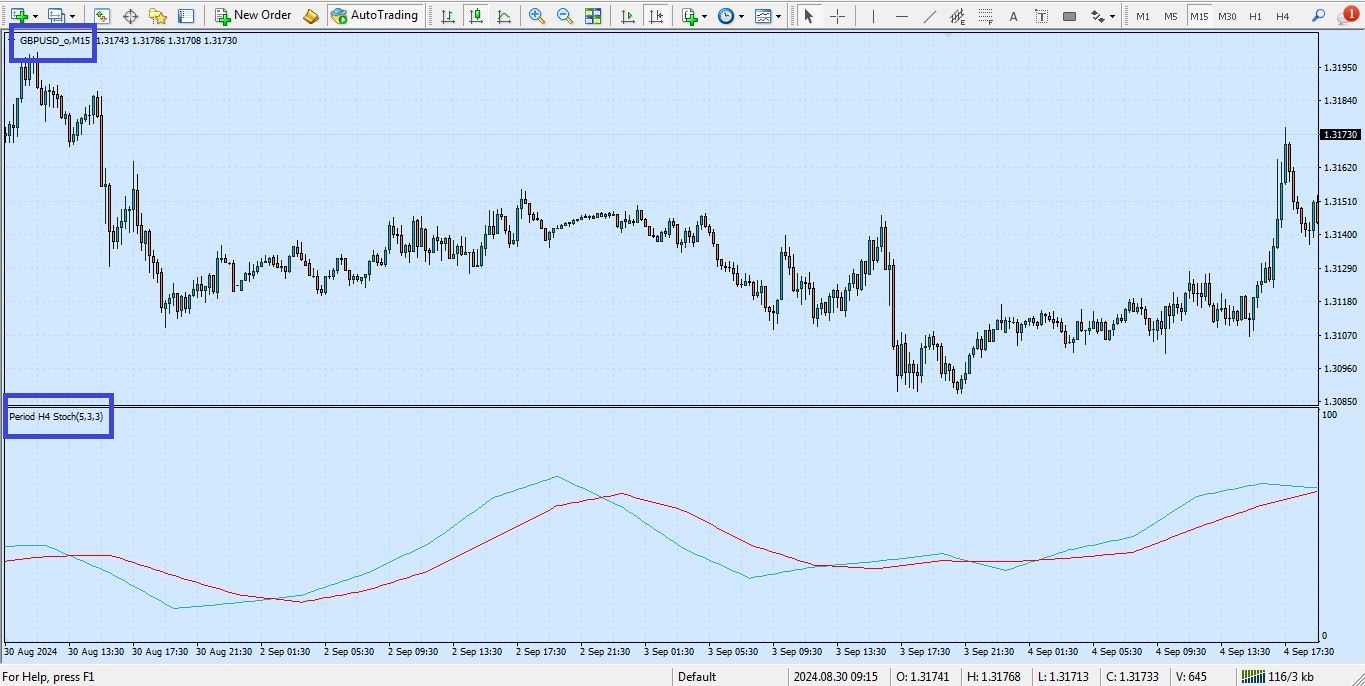Zoom out of the chart

[x=565, y=16]
